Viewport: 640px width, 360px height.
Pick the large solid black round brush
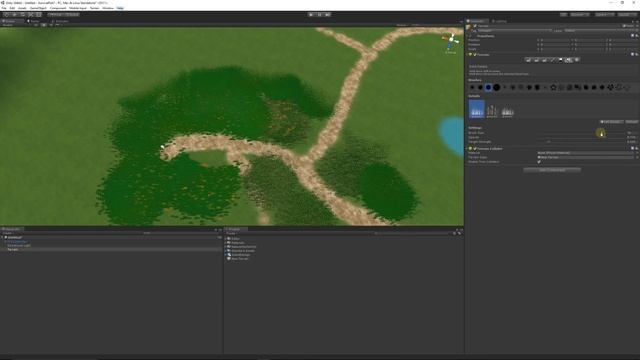coord(496,87)
